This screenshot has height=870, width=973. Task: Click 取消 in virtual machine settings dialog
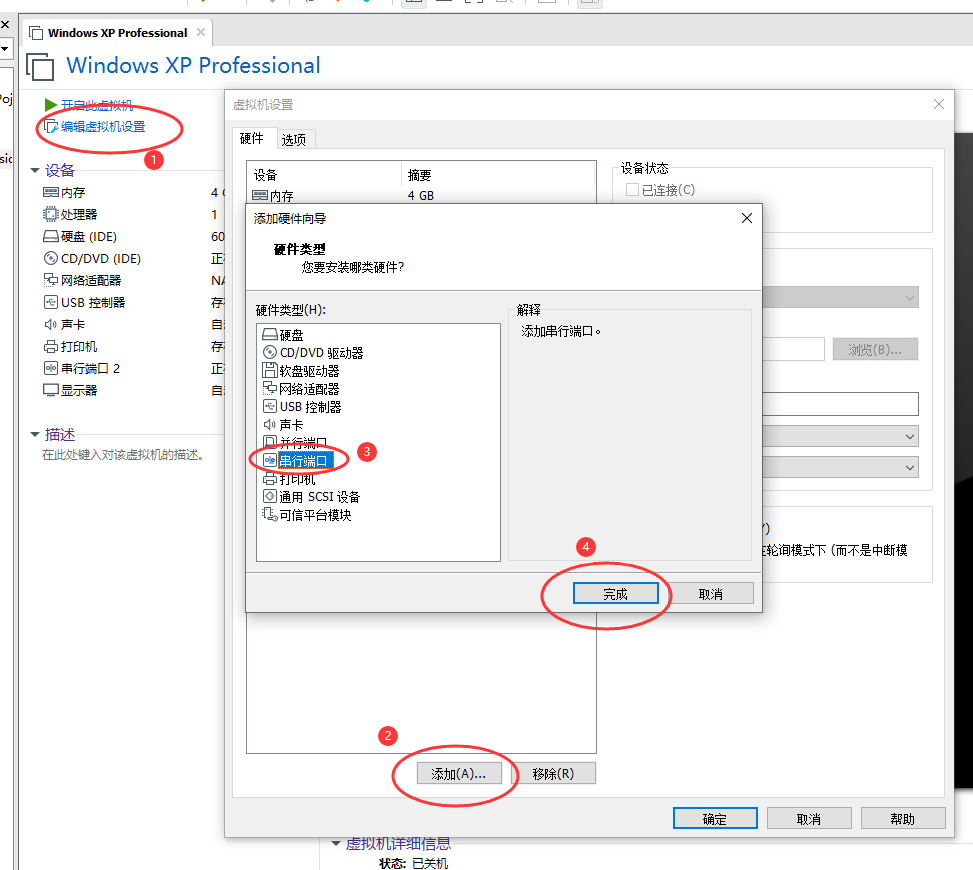[809, 818]
